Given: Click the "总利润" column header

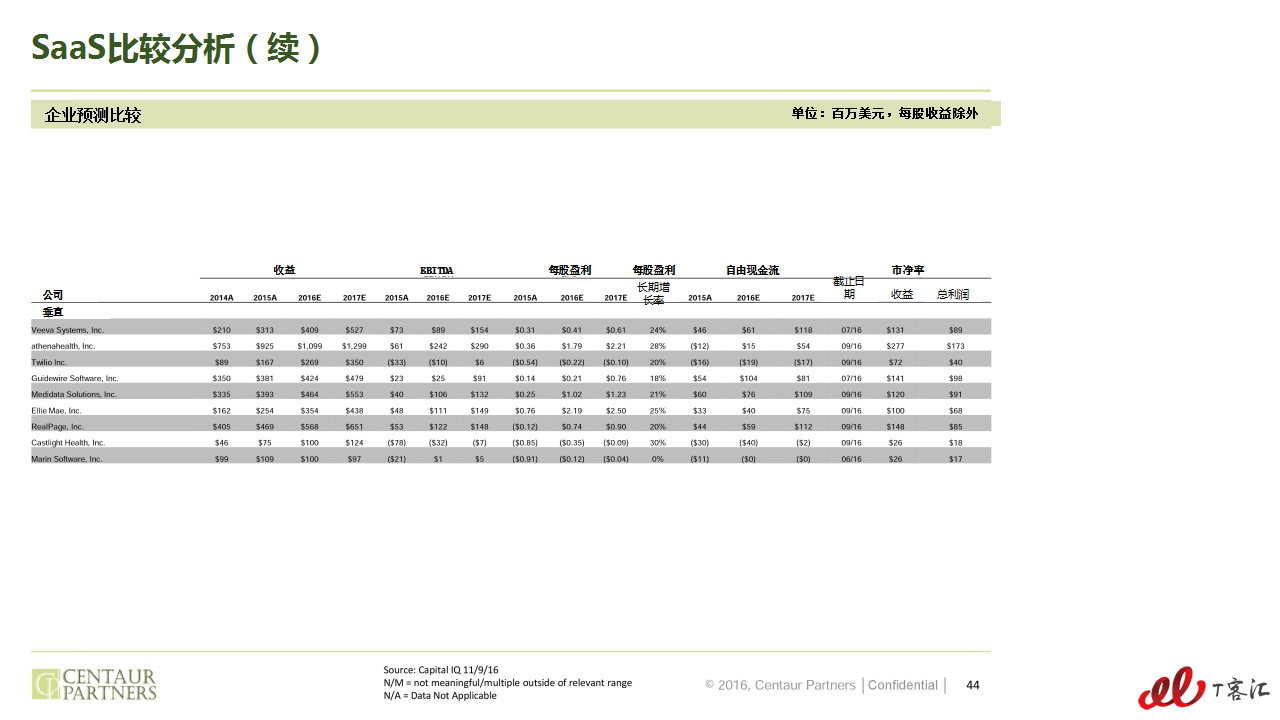Looking at the screenshot, I should (952, 294).
